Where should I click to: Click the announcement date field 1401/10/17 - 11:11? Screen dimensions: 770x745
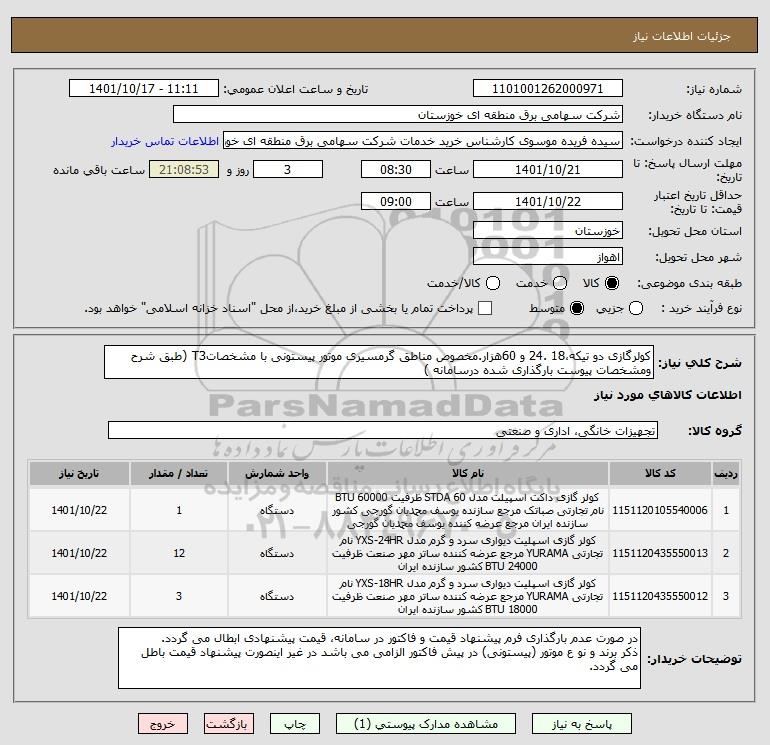coord(143,88)
